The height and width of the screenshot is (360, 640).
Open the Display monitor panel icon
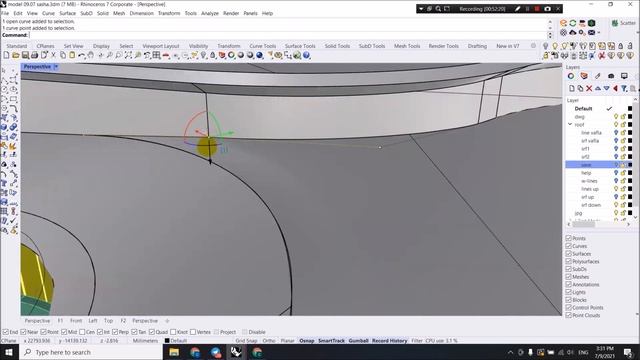pos(624,76)
